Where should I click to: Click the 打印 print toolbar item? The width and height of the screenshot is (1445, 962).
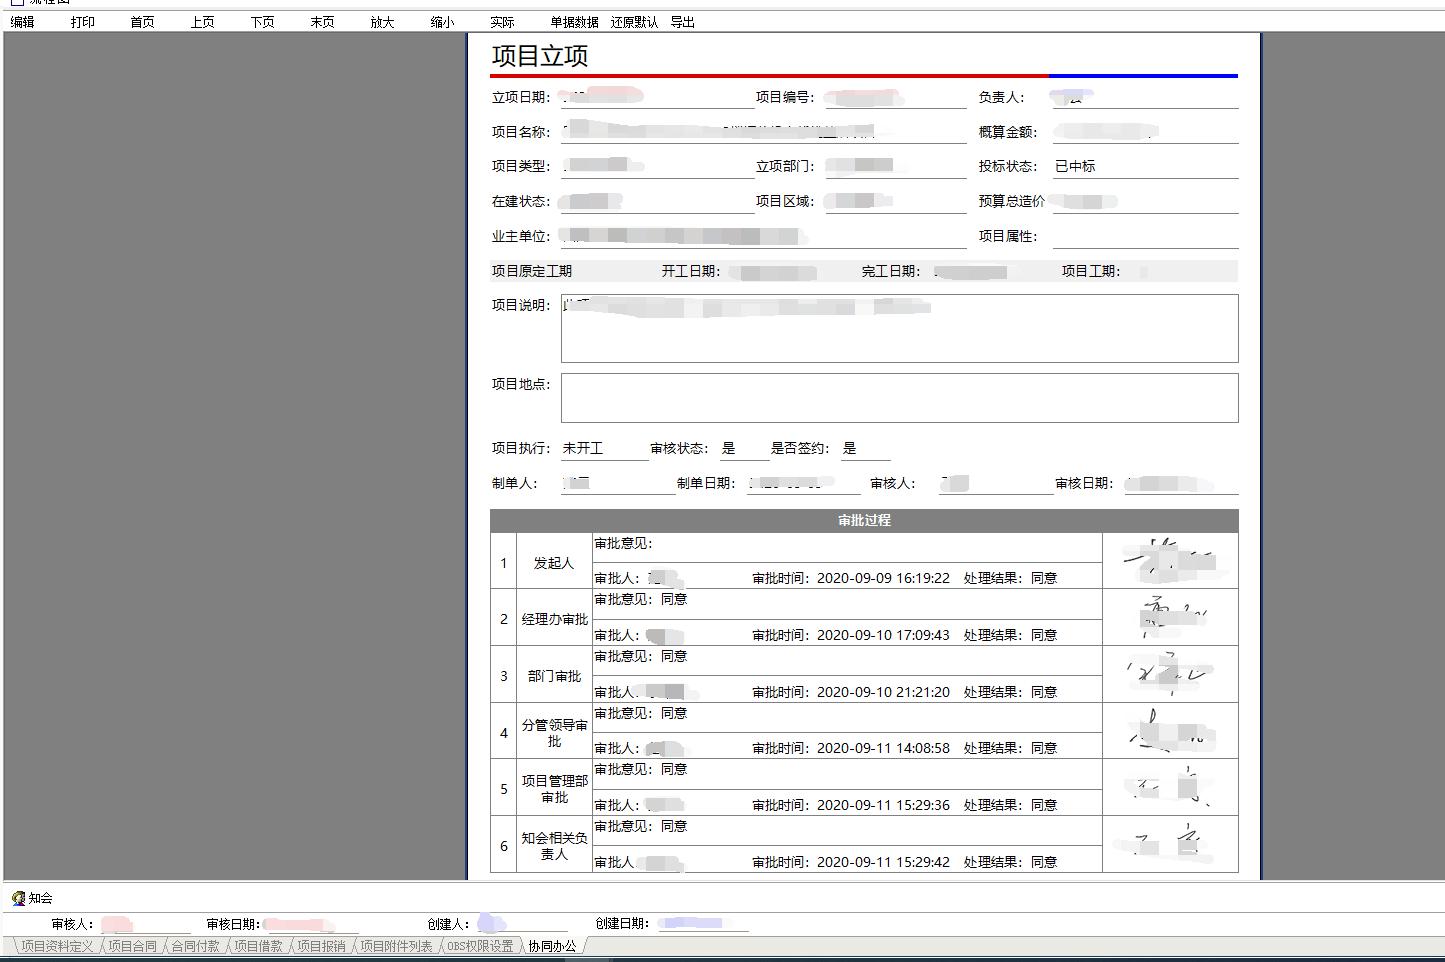pos(83,22)
